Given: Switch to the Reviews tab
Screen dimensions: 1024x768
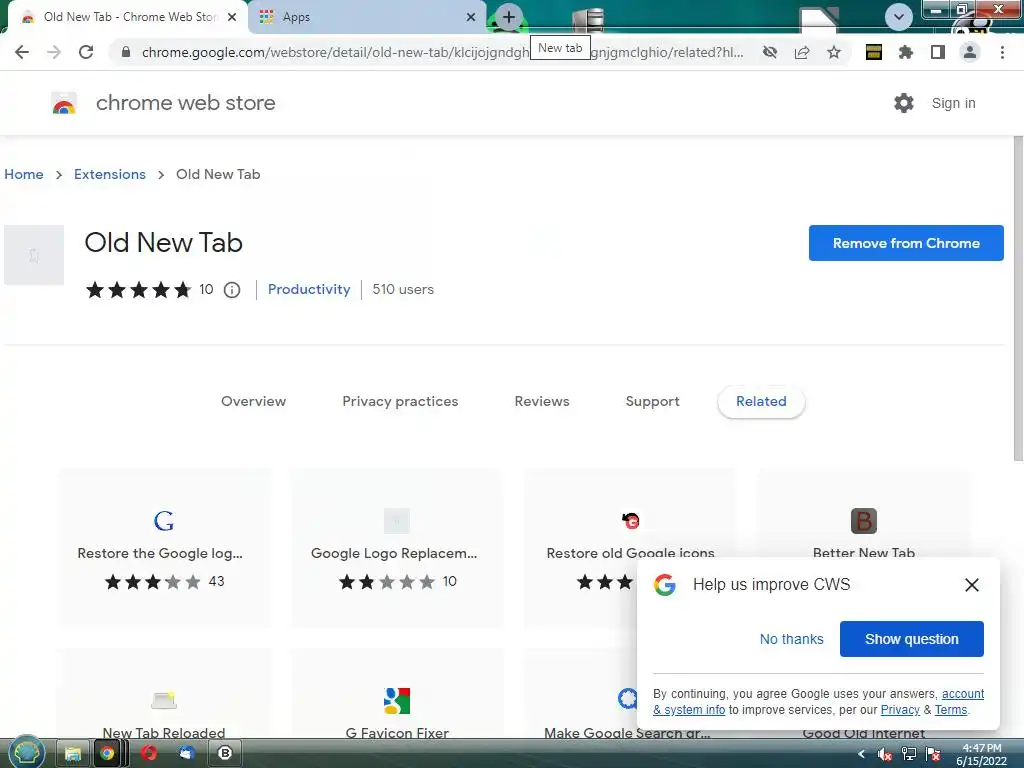Looking at the screenshot, I should click(x=542, y=402).
